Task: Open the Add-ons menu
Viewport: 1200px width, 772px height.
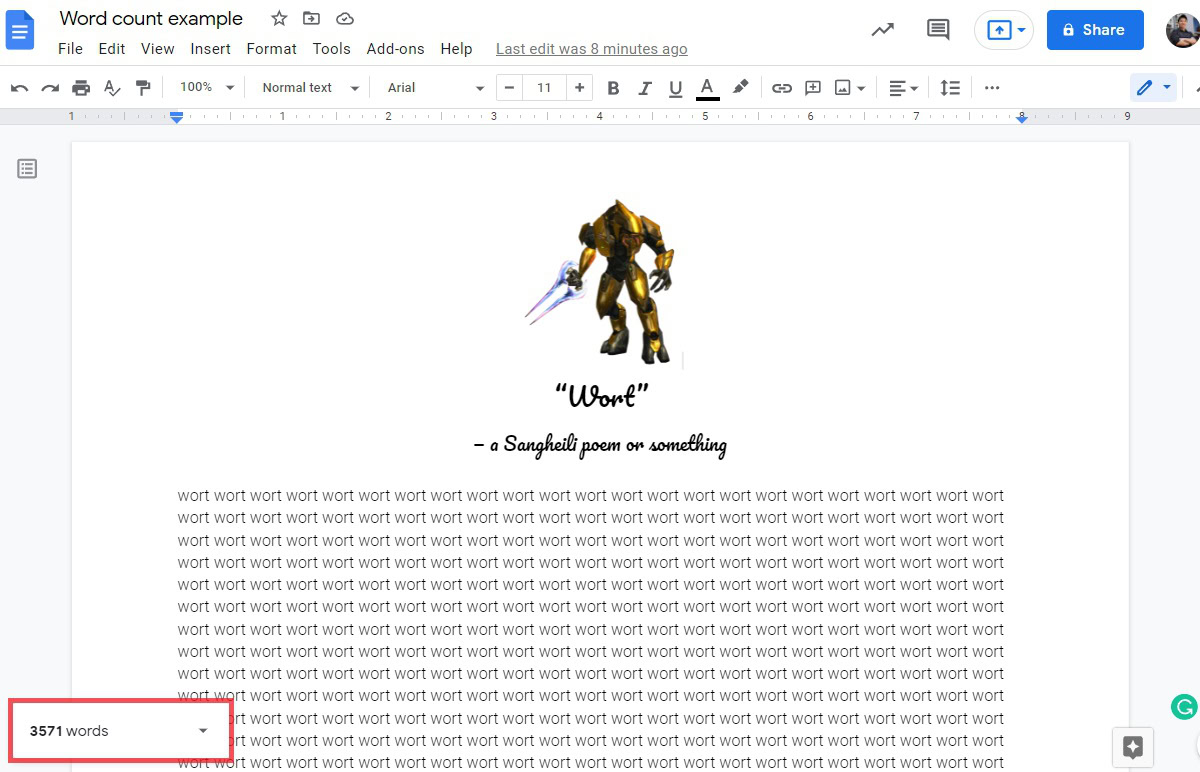Action: point(395,48)
